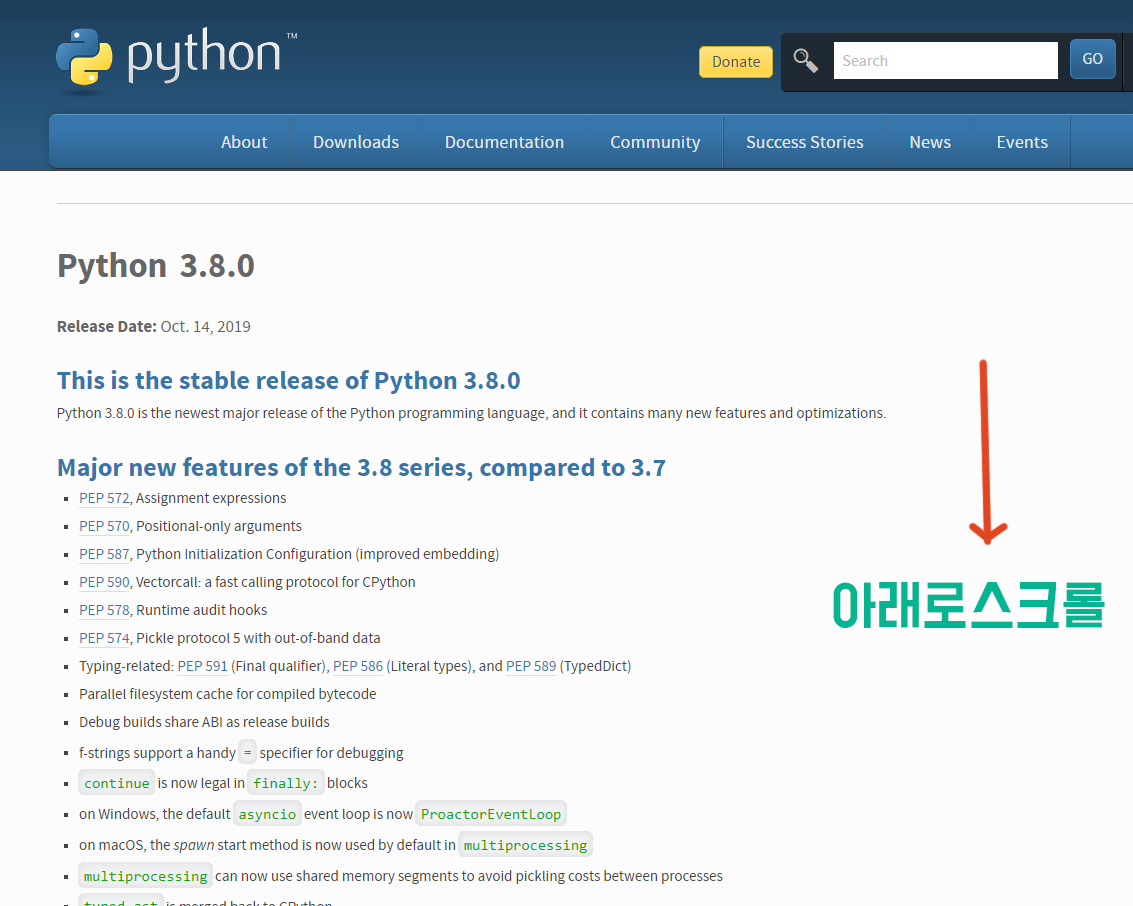Screen dimensions: 1133x906
Task: Open PEP 591 Final qualifier link
Action: pyautogui.click(x=202, y=666)
